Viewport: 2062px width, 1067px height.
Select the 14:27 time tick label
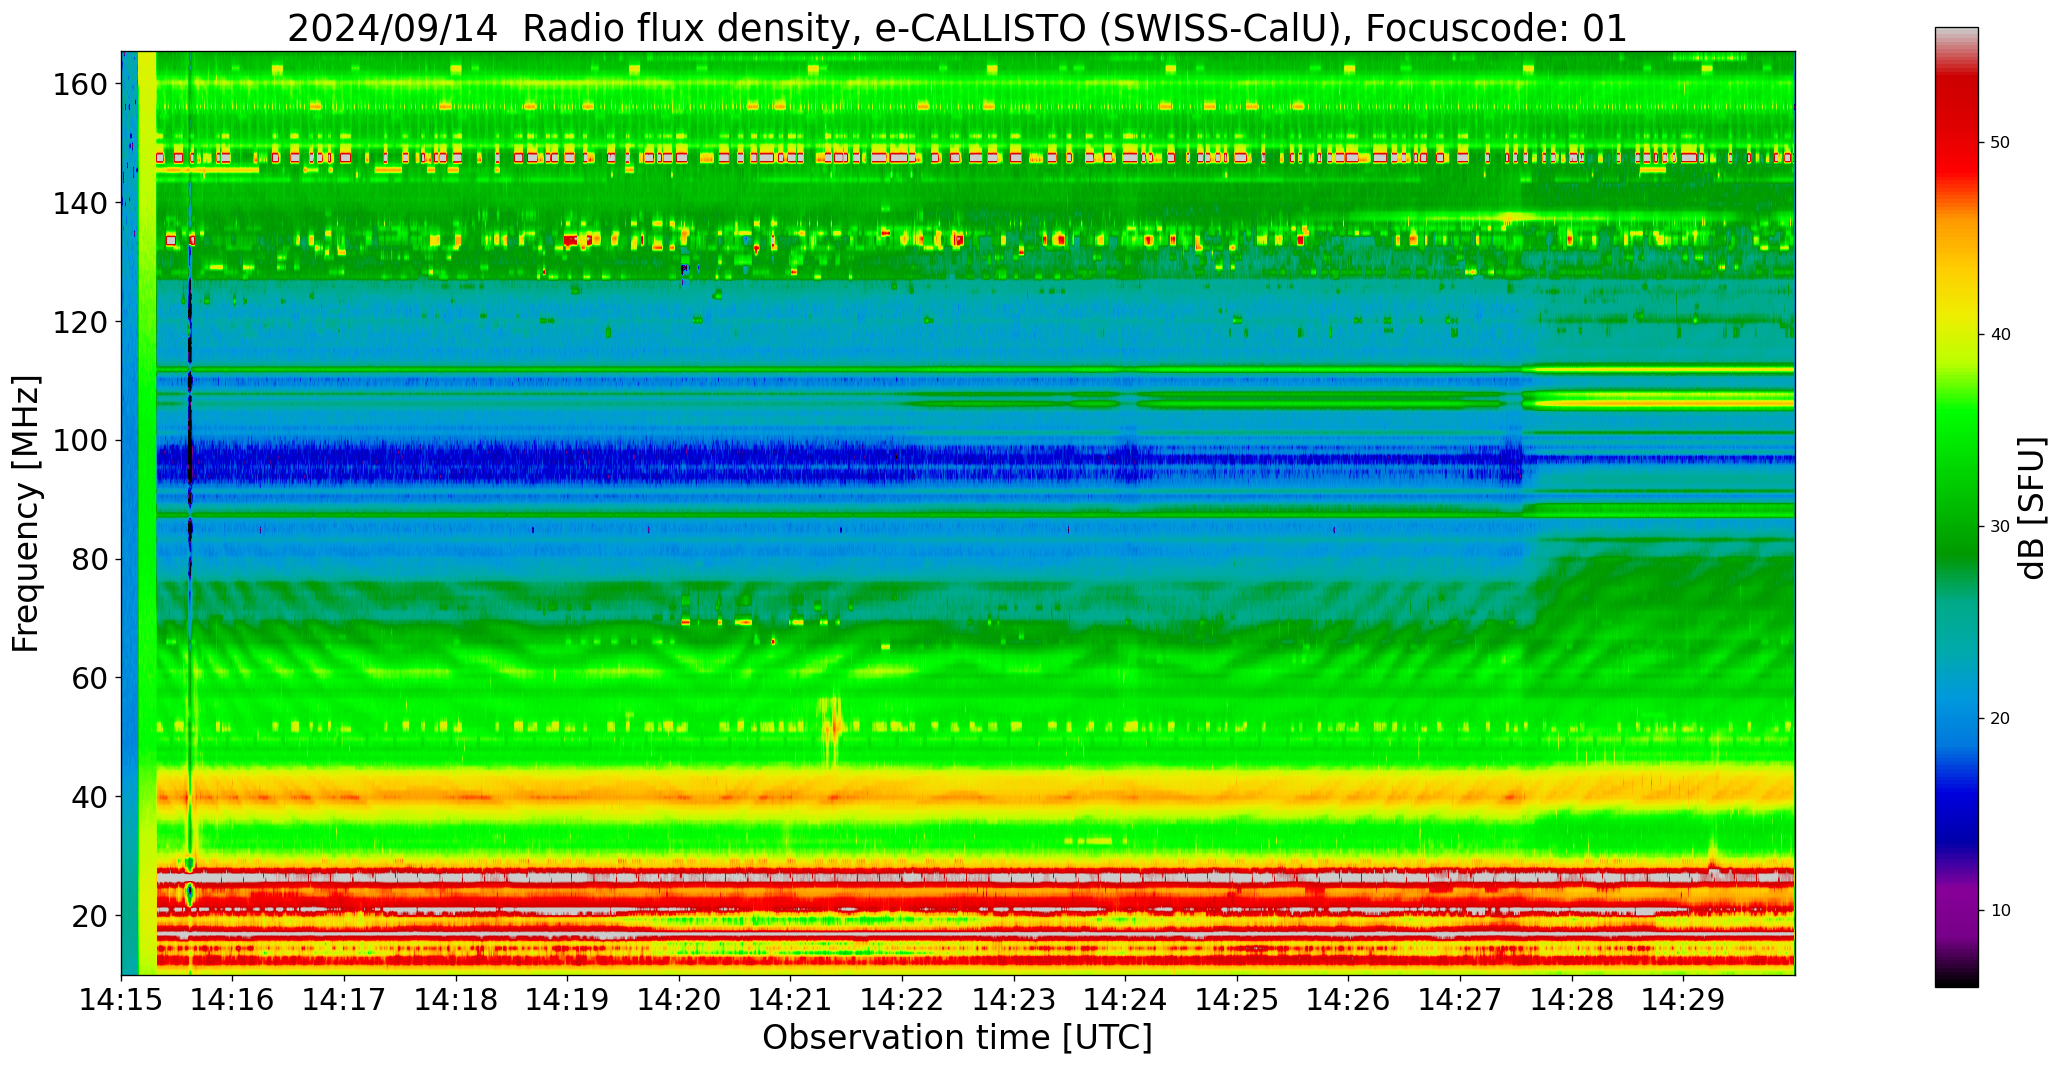1460,1000
